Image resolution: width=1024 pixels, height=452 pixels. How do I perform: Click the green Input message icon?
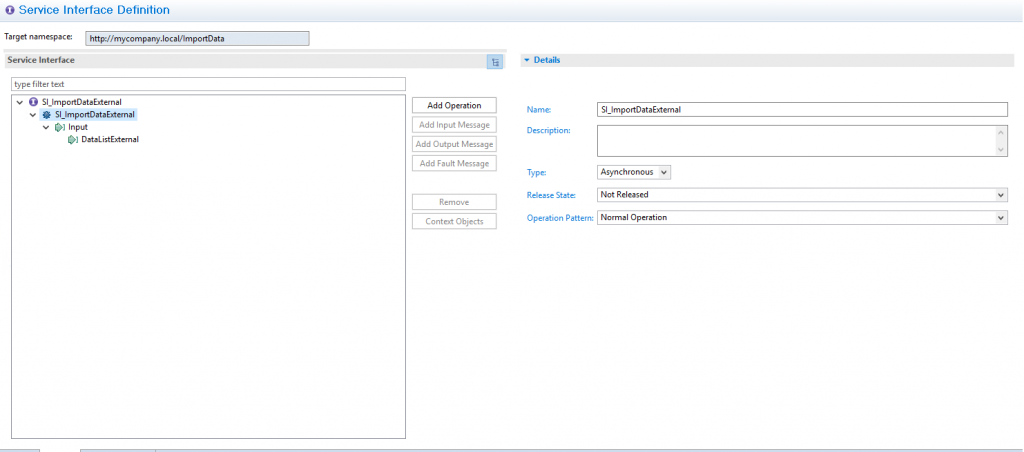(60, 127)
